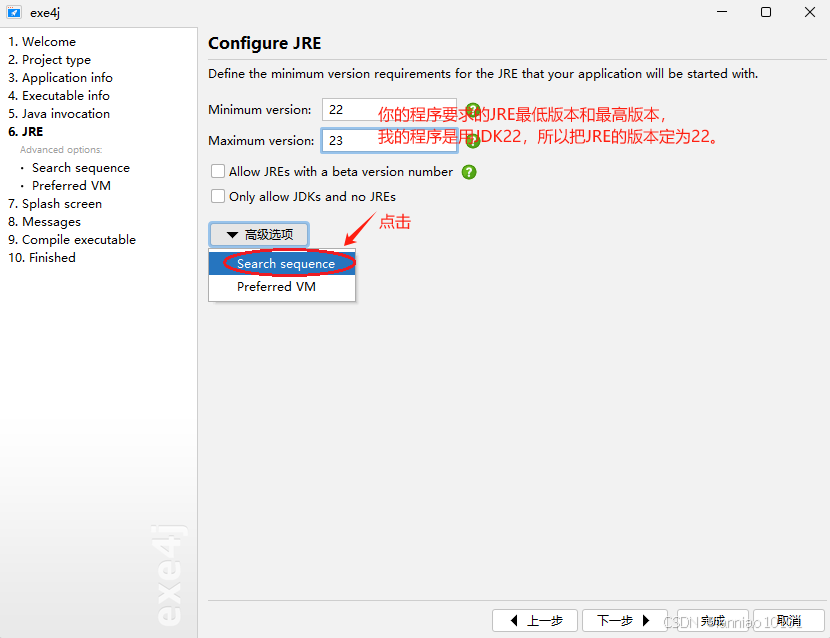Open Search sequence in sidebar advanced options
The image size is (830, 638).
tap(80, 167)
